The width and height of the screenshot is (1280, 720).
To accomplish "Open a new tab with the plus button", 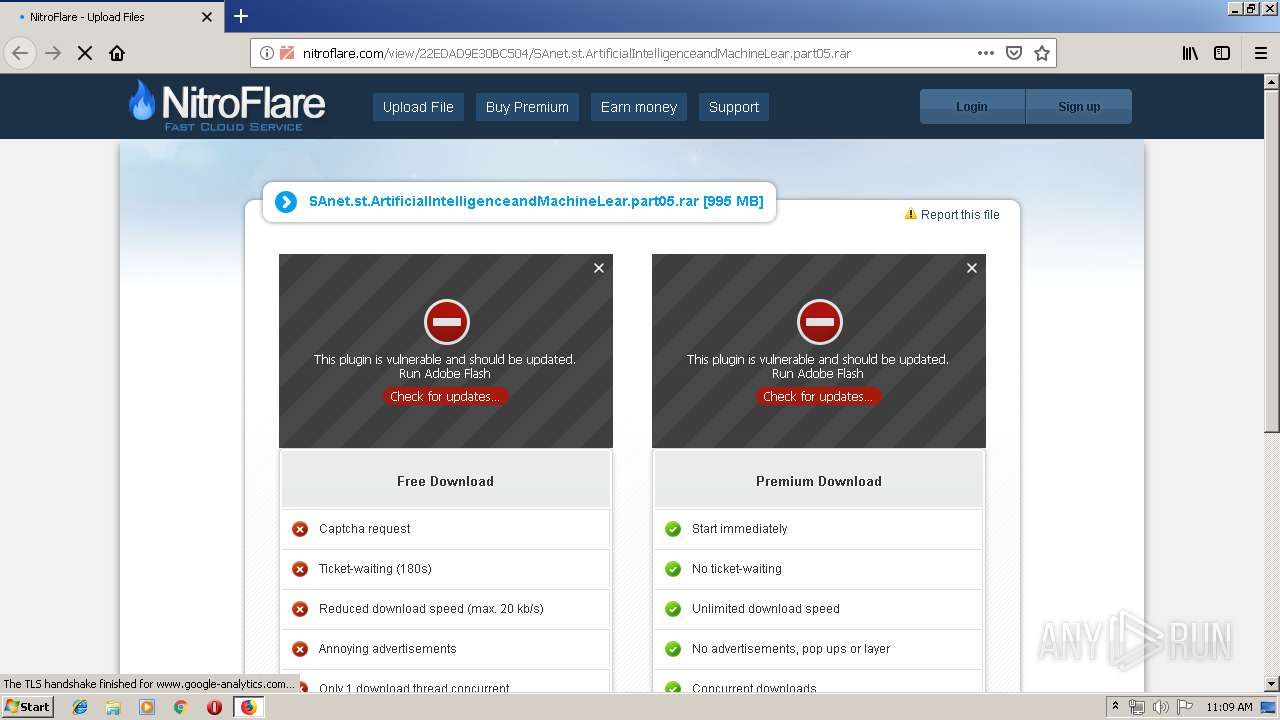I will coord(241,16).
